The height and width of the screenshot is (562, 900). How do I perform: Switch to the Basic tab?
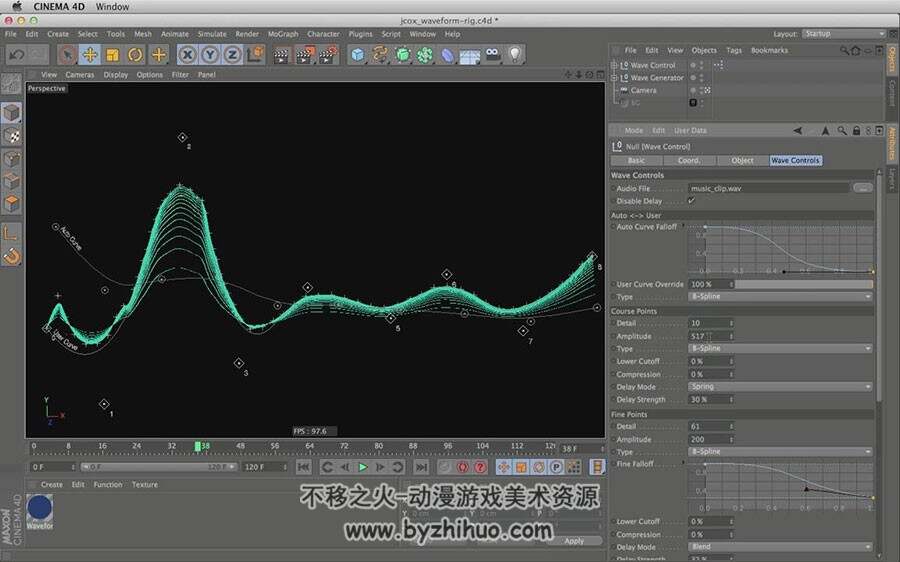(637, 161)
